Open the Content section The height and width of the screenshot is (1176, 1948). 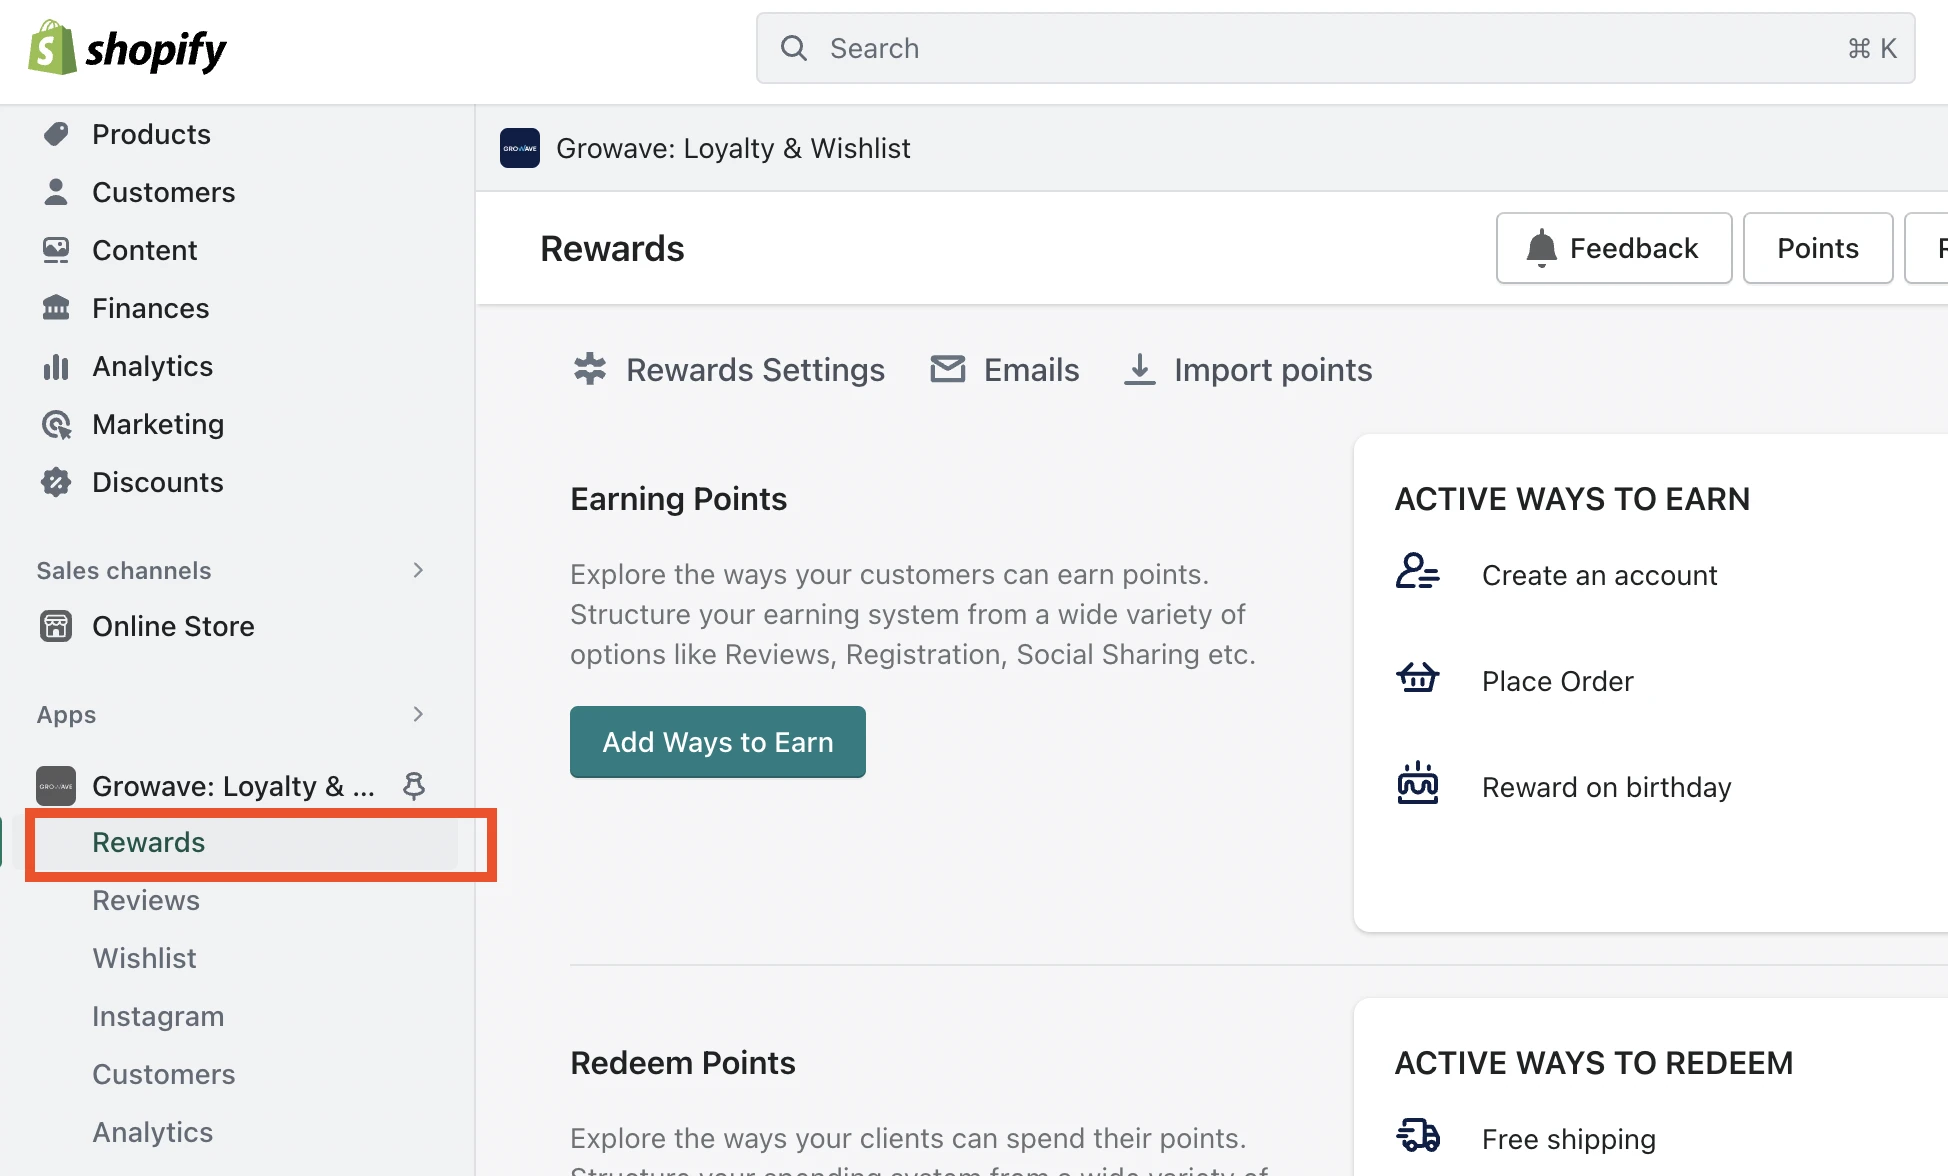(x=144, y=250)
